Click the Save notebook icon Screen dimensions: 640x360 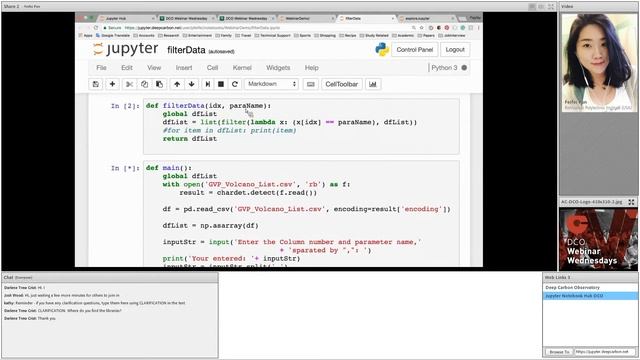click(96, 84)
